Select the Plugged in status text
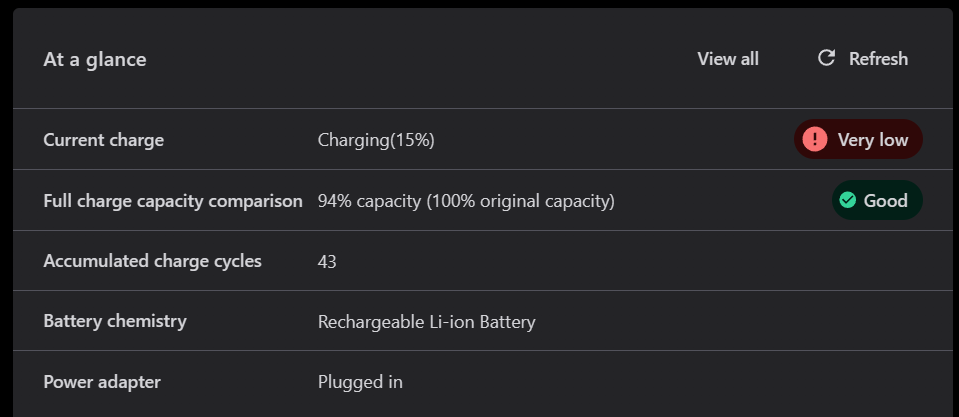The image size is (959, 417). click(x=360, y=382)
